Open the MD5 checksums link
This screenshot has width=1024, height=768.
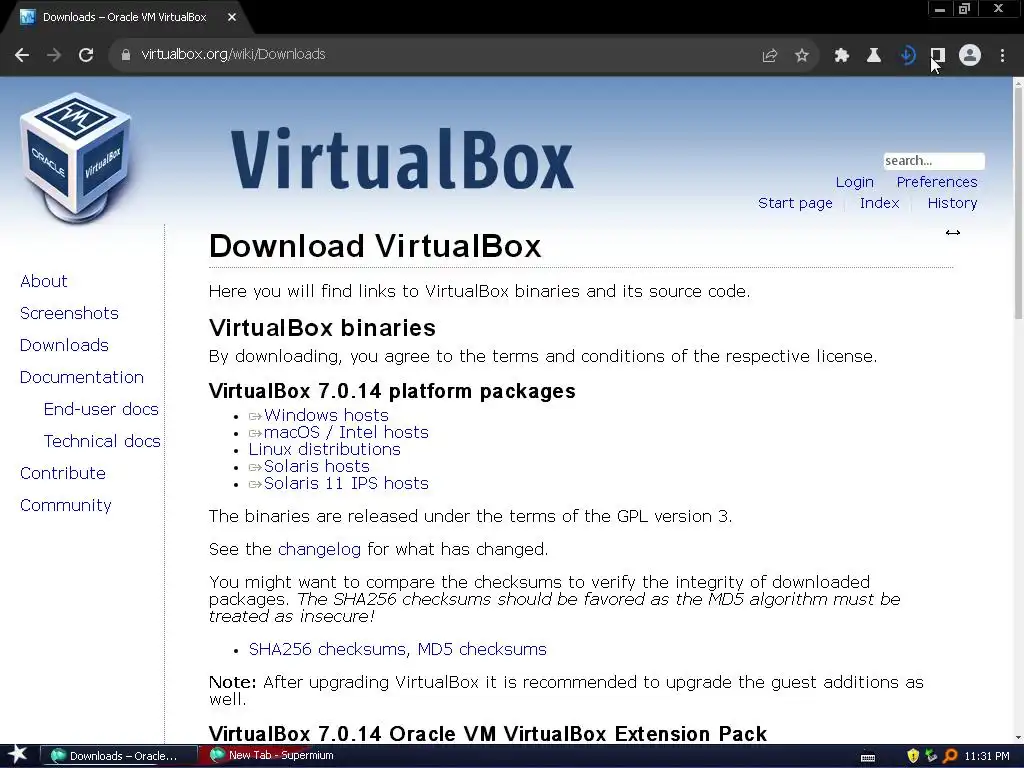(482, 649)
